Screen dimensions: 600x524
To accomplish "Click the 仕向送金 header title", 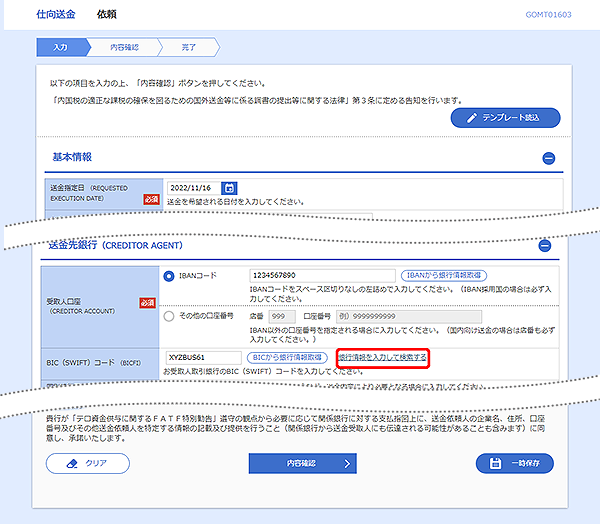I will point(56,15).
